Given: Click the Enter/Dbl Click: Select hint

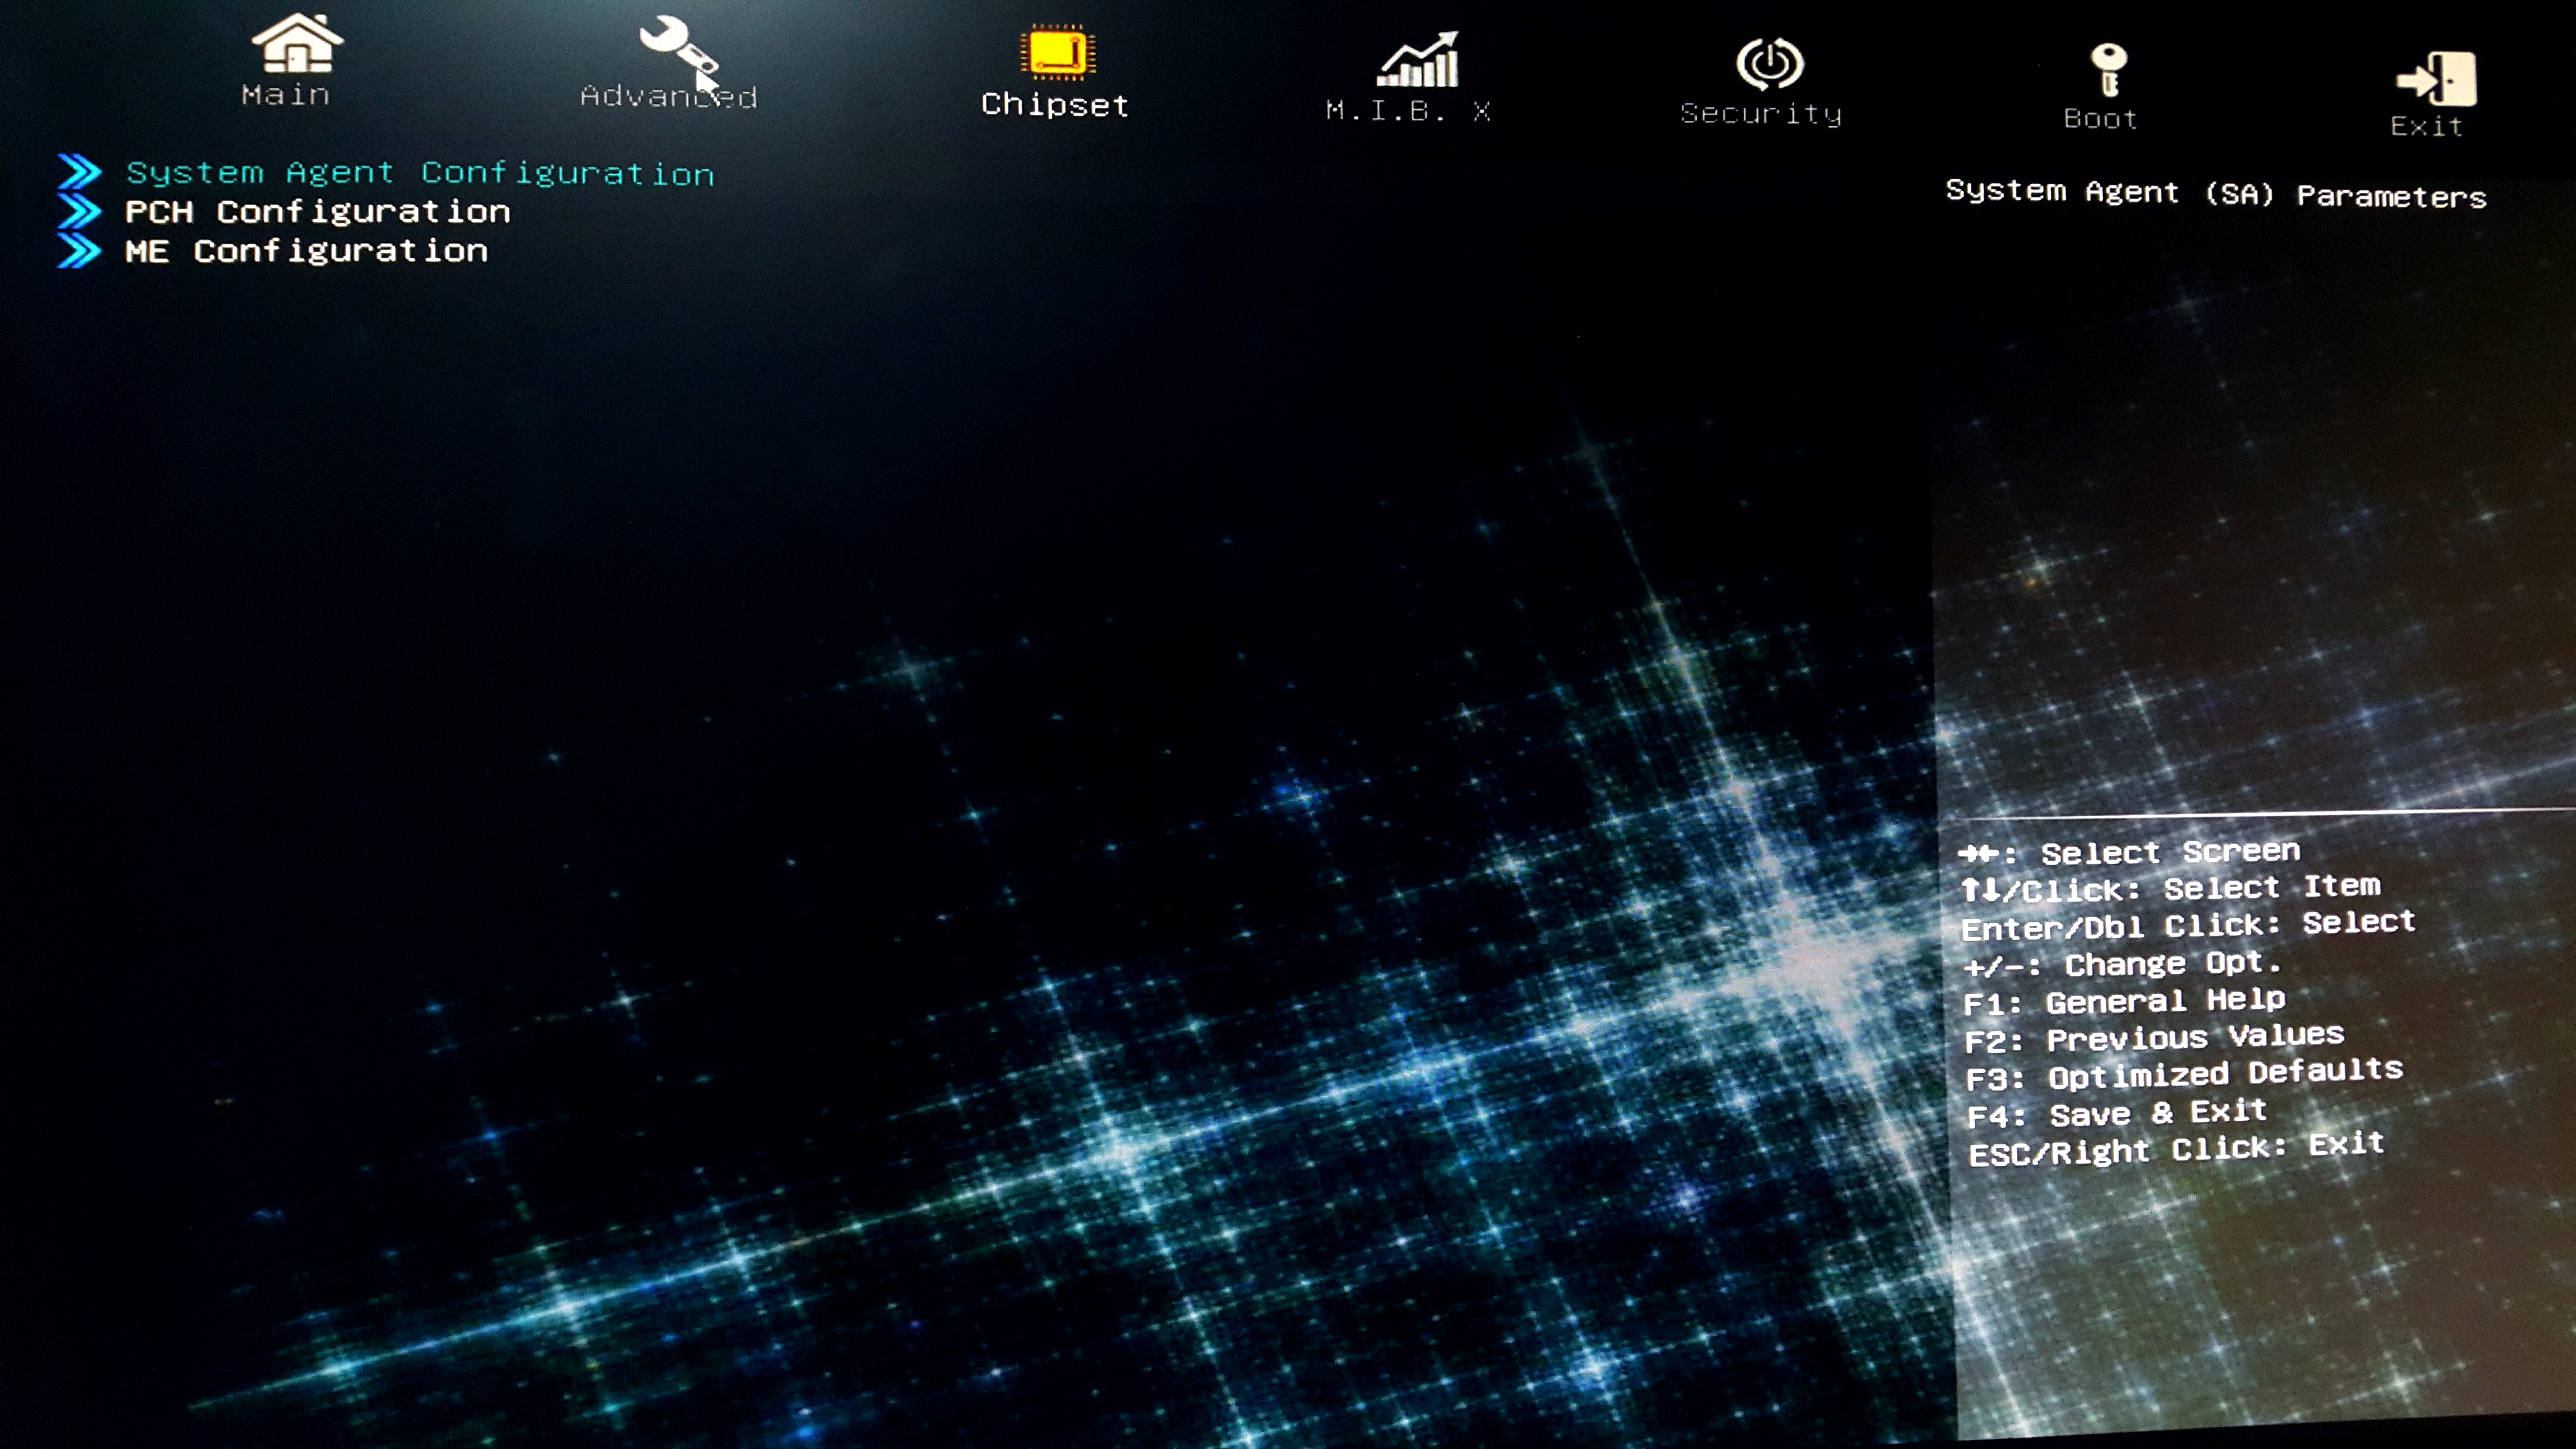Looking at the screenshot, I should coord(2188,925).
